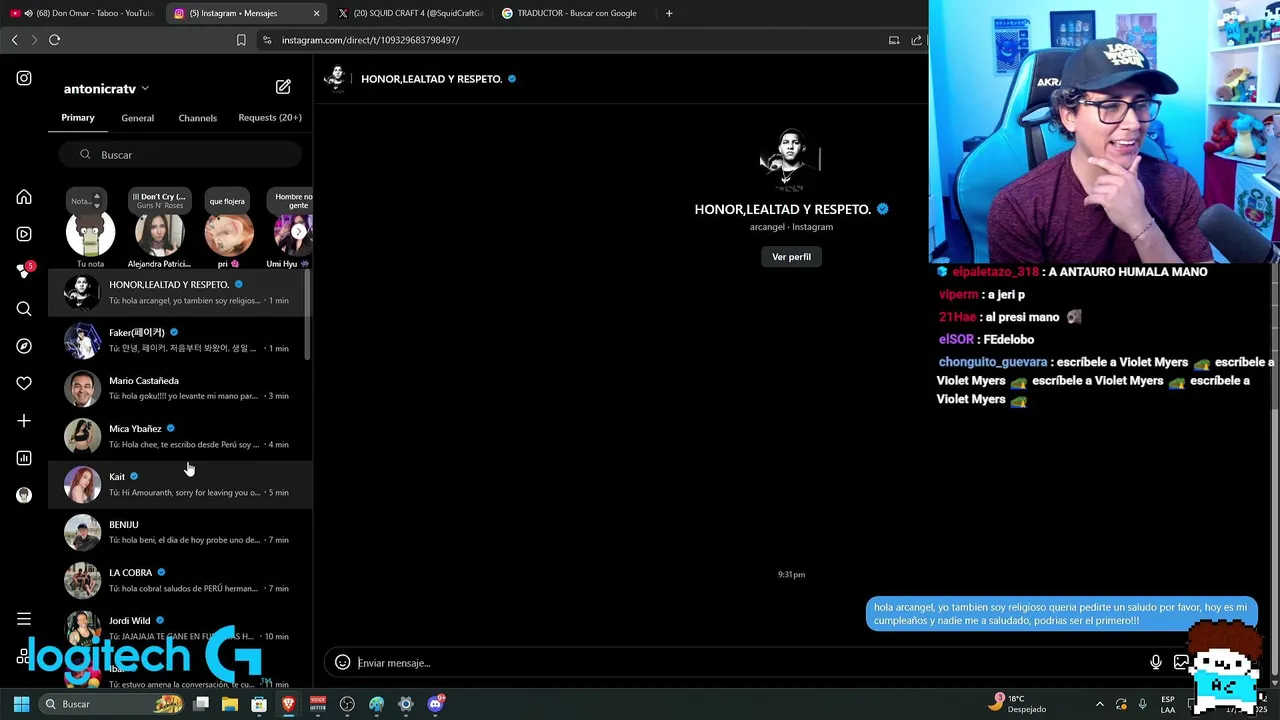Expand the antonicratv account switcher

pos(106,88)
